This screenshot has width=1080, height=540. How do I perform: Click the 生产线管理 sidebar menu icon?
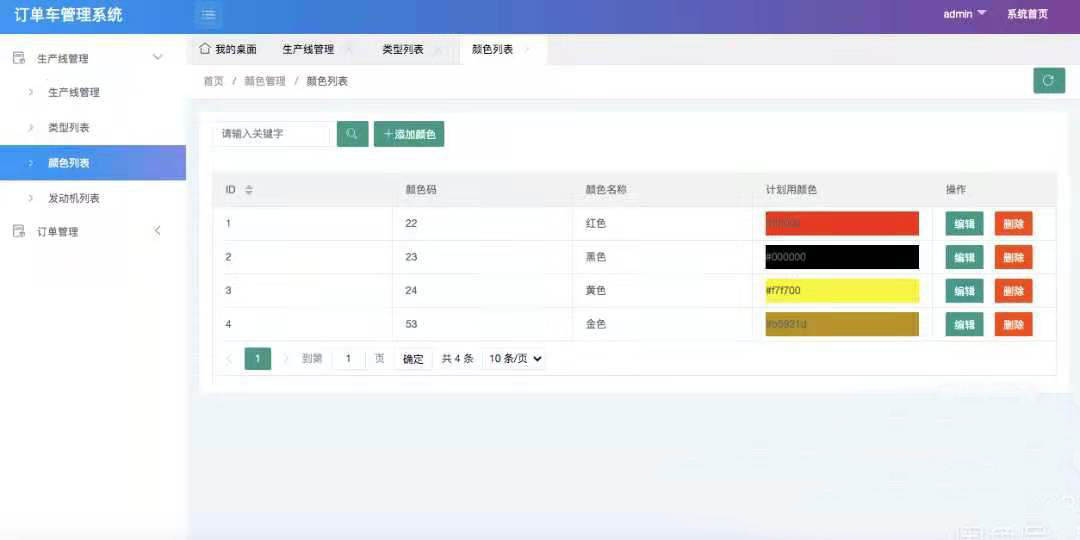(x=19, y=58)
